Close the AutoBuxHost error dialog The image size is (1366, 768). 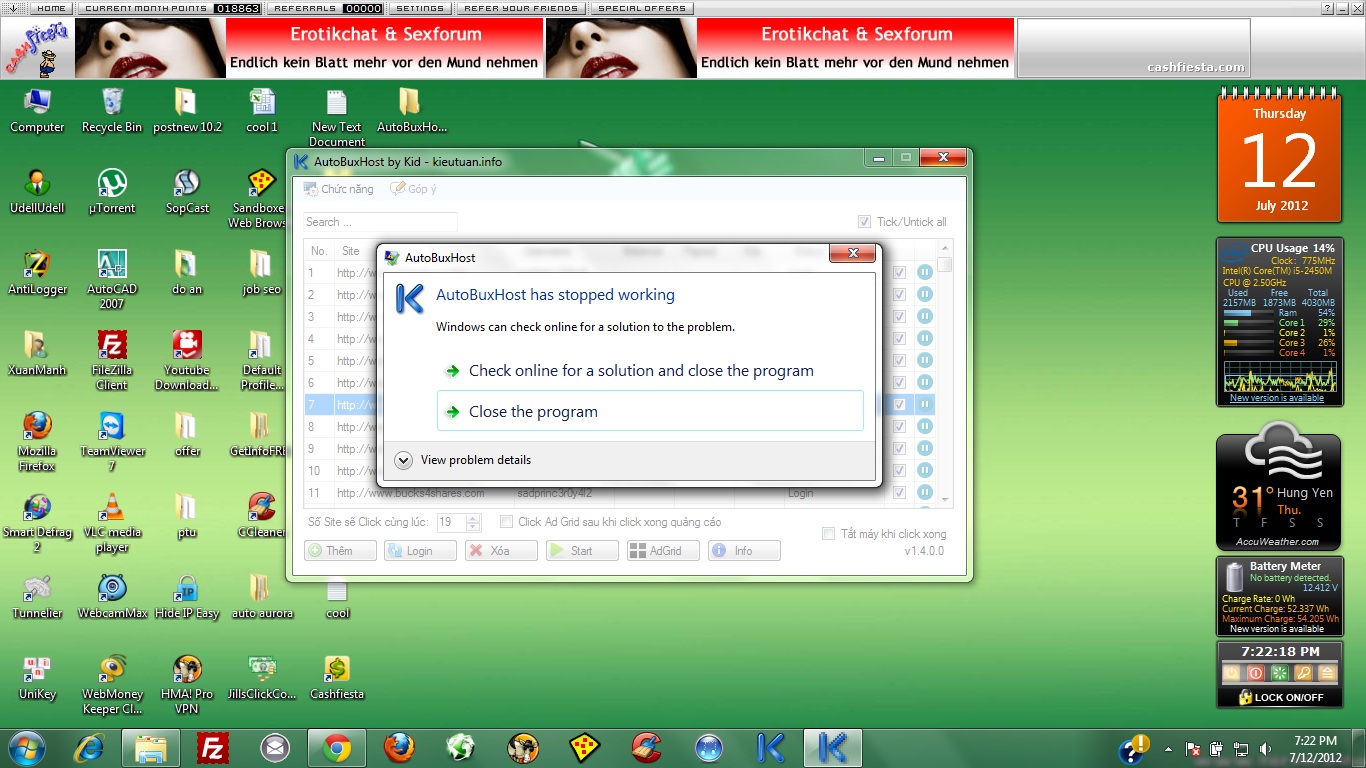853,255
